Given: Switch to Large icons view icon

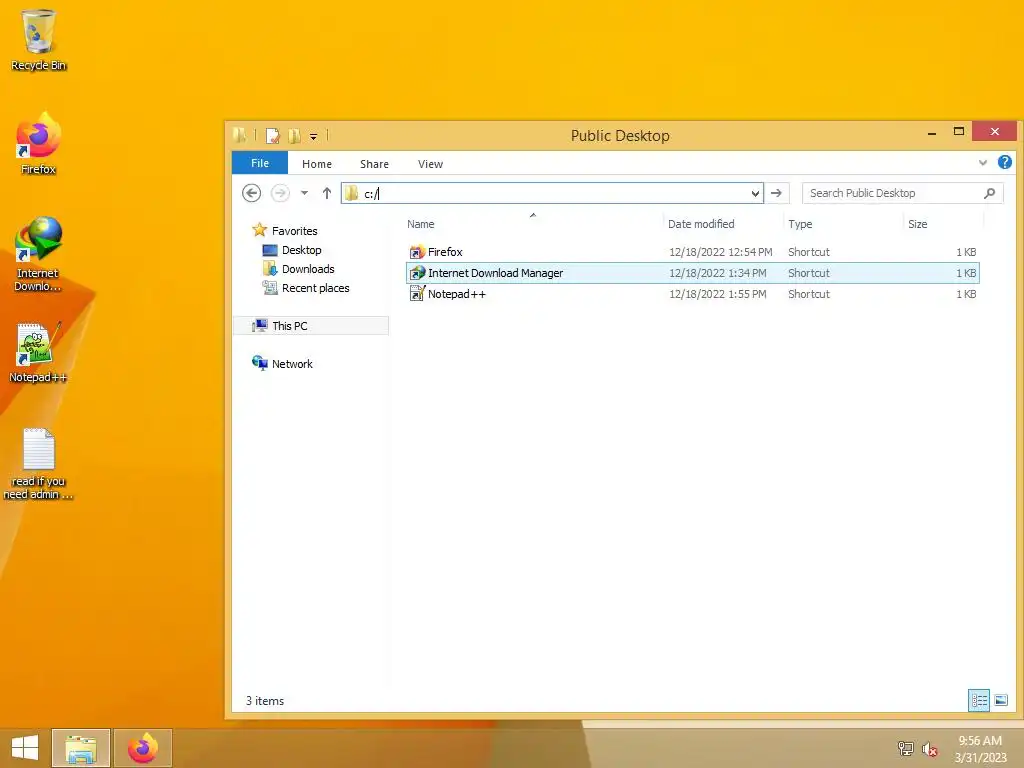Looking at the screenshot, I should (1000, 701).
